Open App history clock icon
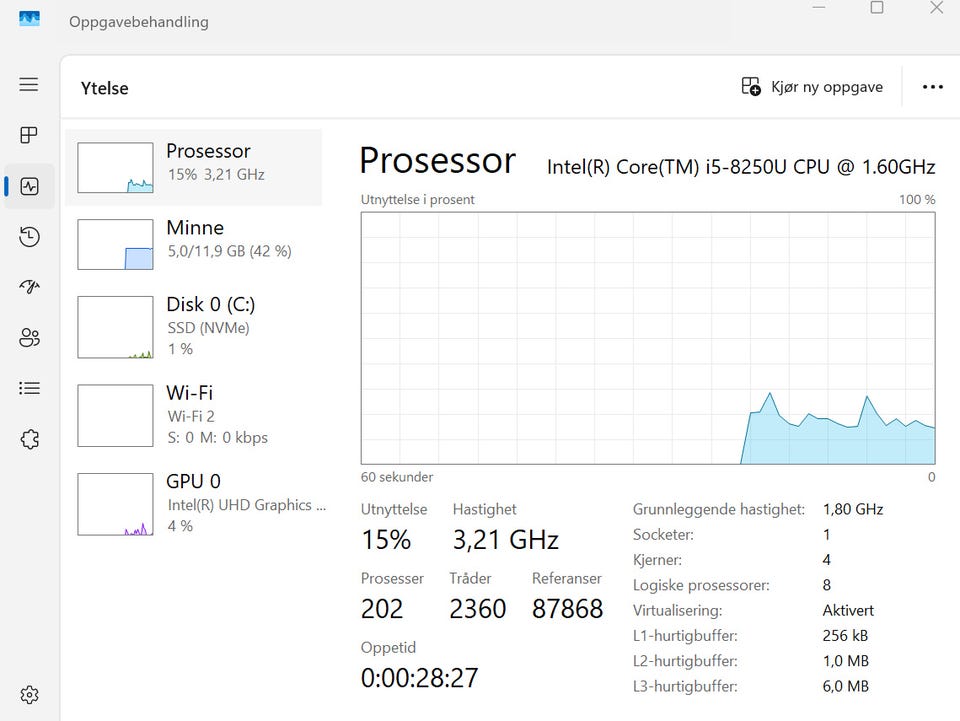960x721 pixels. (29, 237)
